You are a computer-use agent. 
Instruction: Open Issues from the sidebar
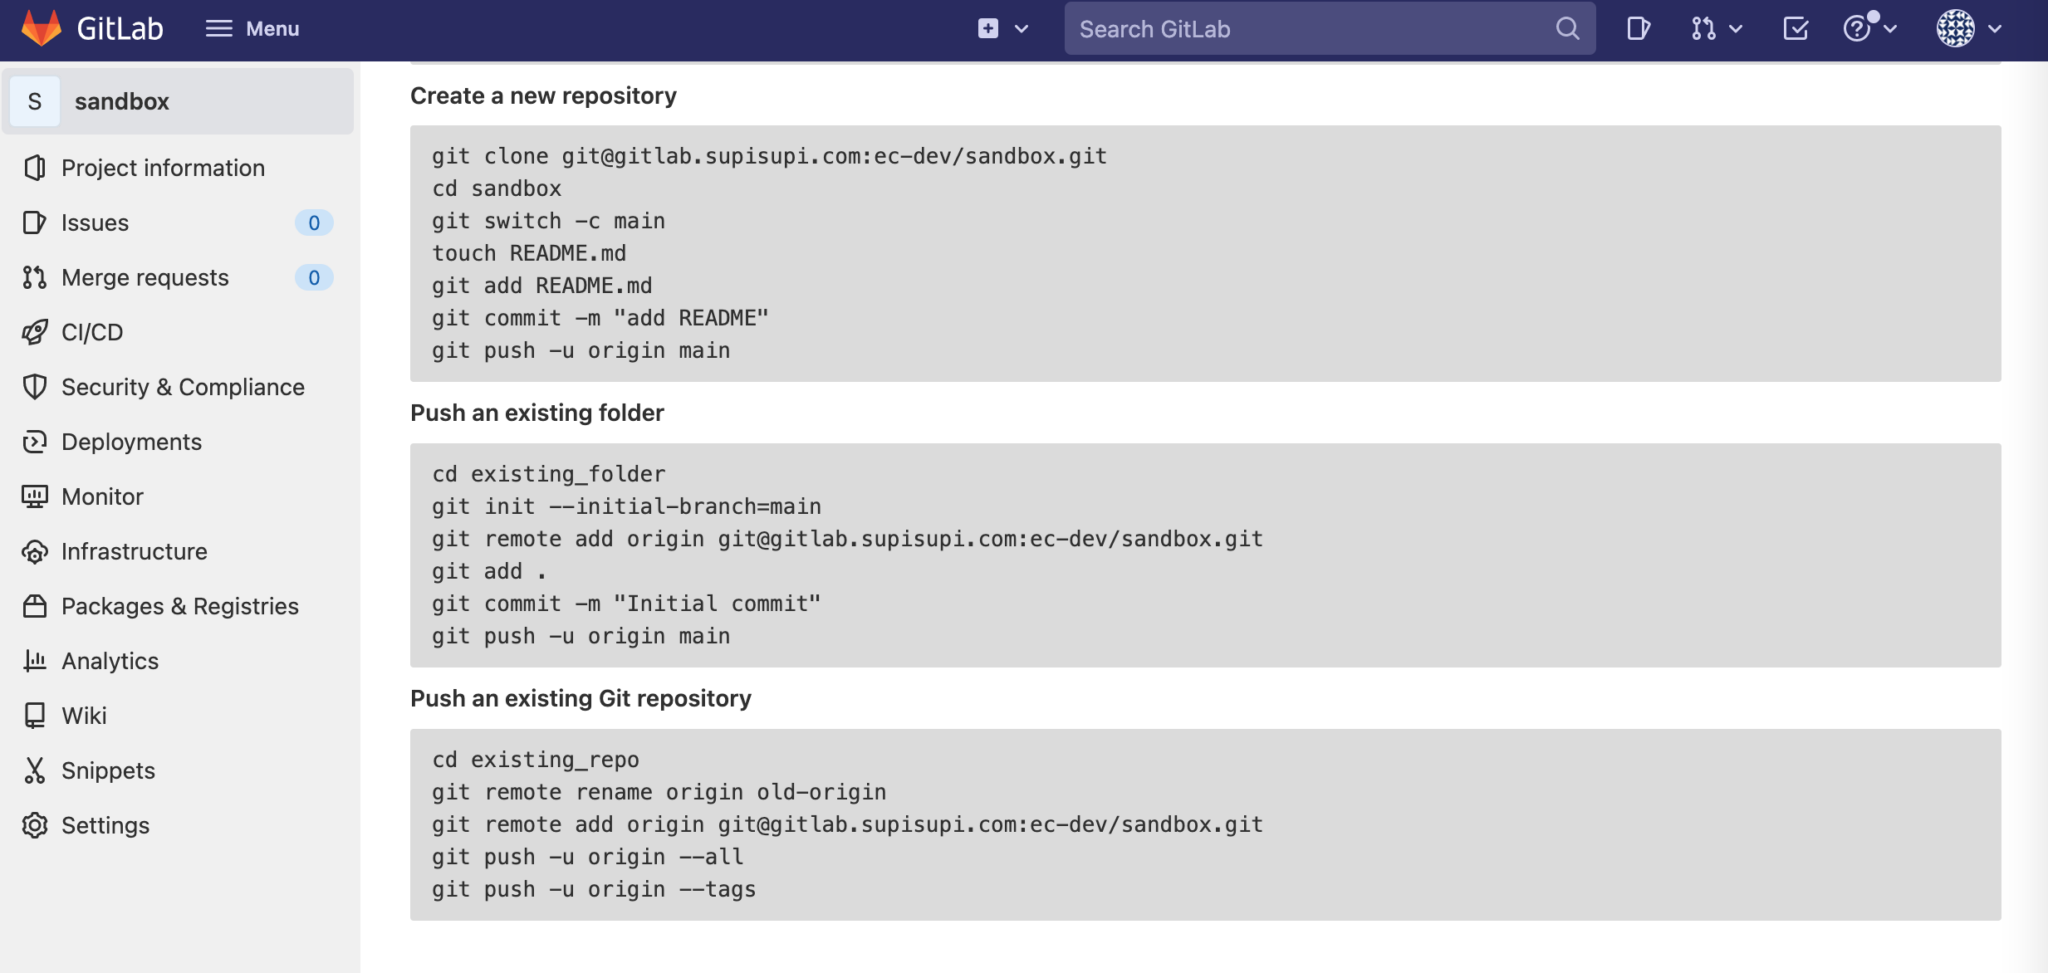pyautogui.click(x=95, y=222)
